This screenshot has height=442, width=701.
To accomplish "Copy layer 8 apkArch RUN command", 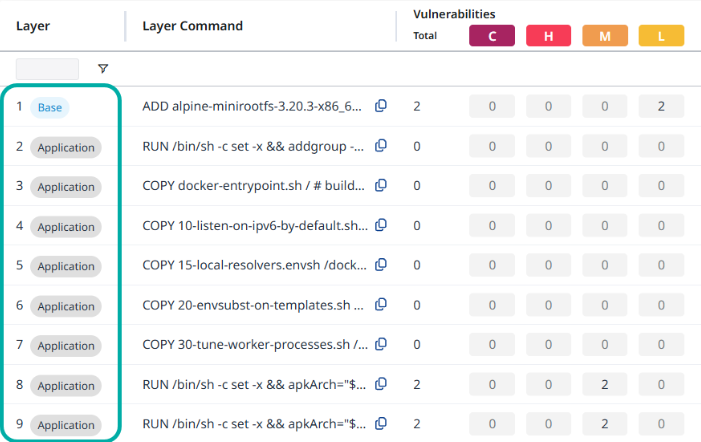I will pos(380,385).
